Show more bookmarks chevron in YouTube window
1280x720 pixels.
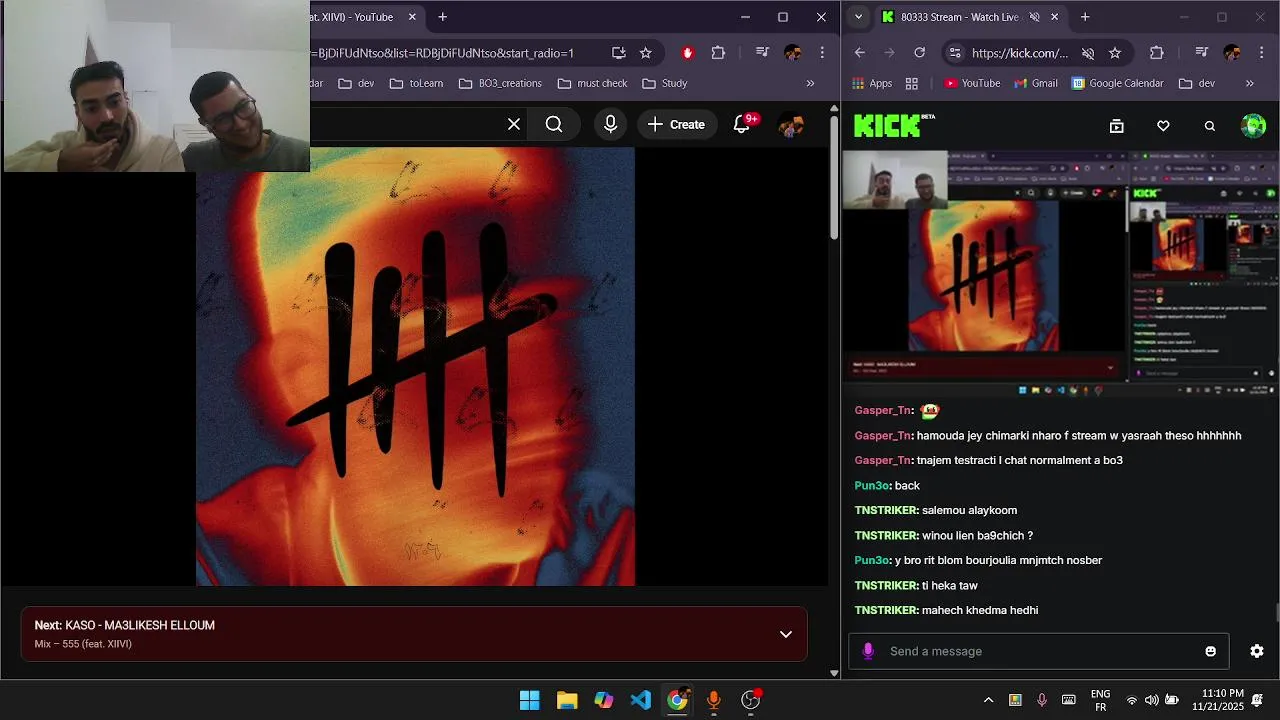[x=810, y=83]
